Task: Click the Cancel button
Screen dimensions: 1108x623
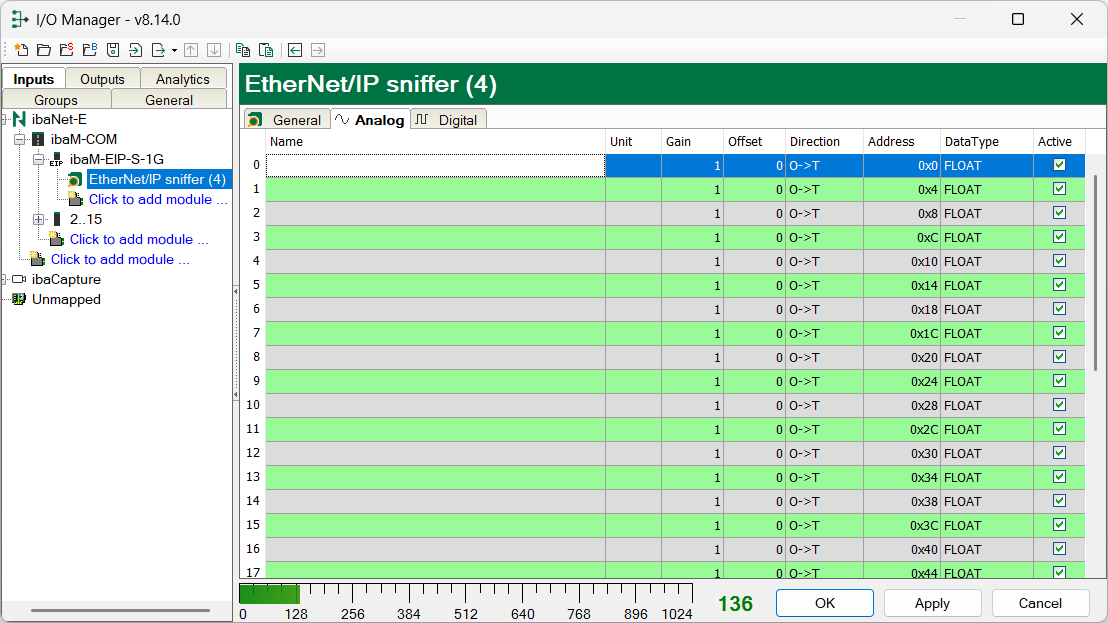Action: [1039, 603]
